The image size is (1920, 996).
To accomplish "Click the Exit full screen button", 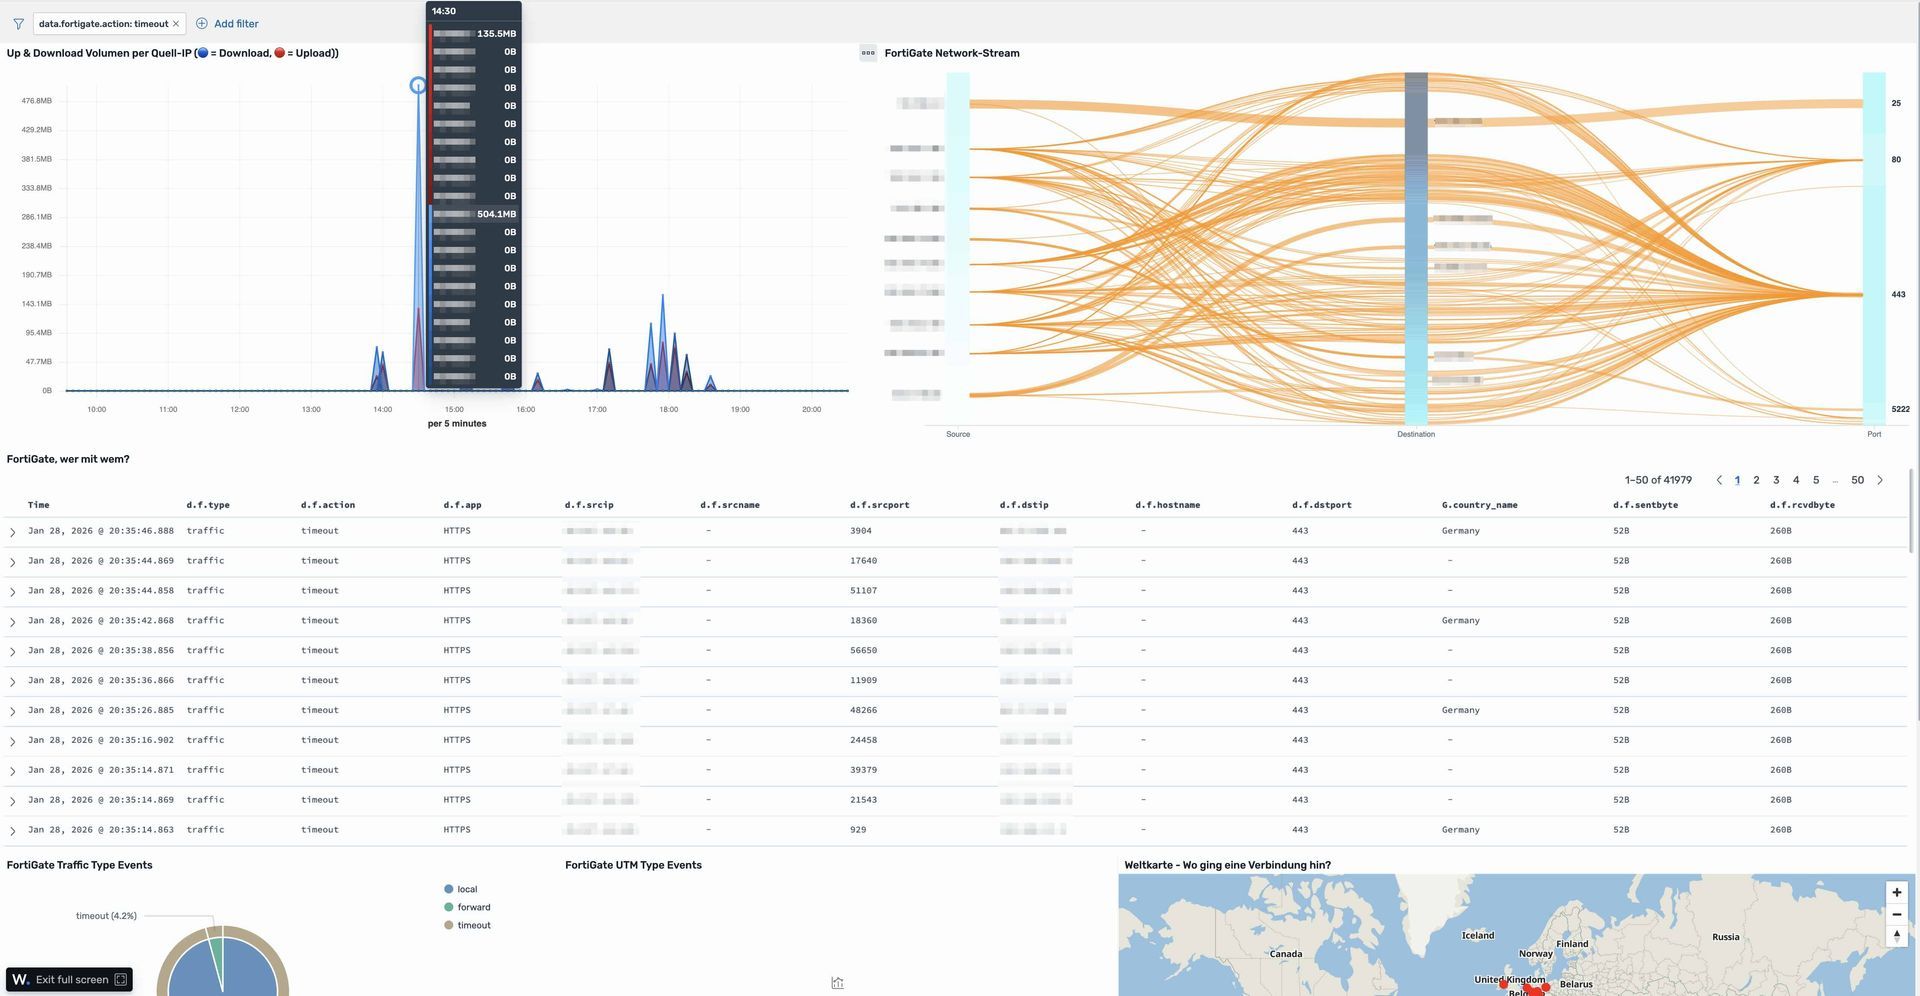I will pos(69,979).
